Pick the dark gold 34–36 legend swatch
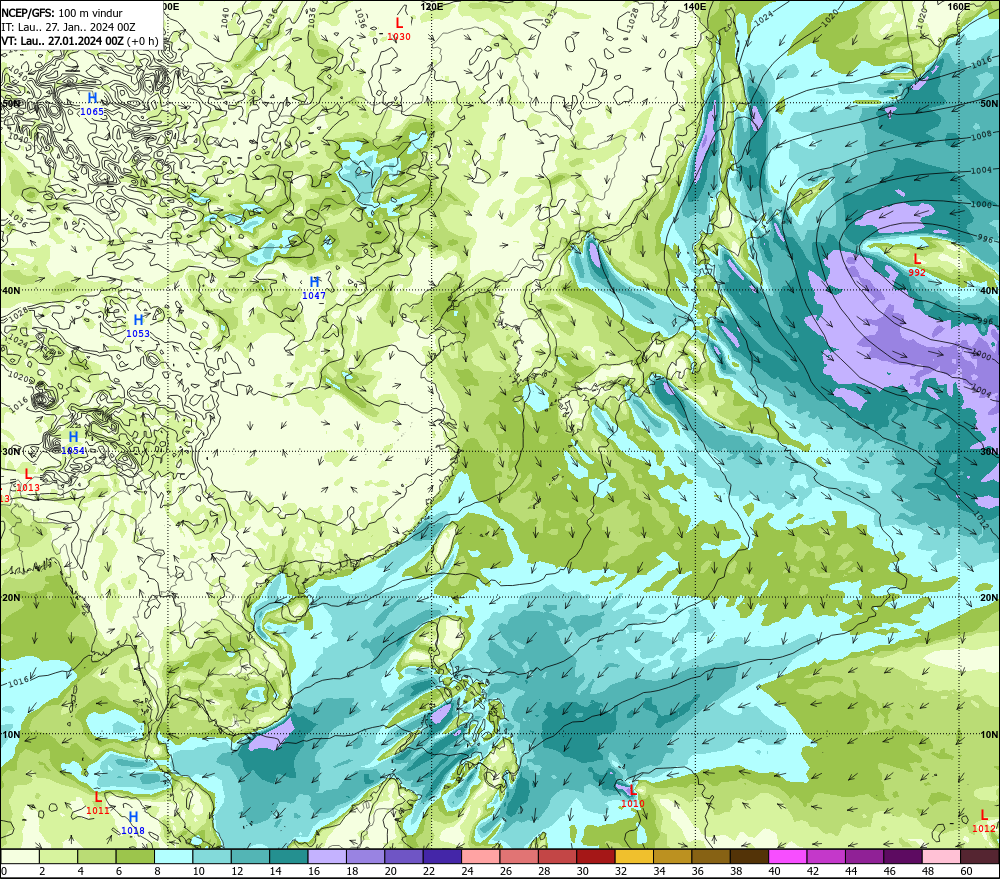This screenshot has height=879, width=1000. tap(672, 857)
